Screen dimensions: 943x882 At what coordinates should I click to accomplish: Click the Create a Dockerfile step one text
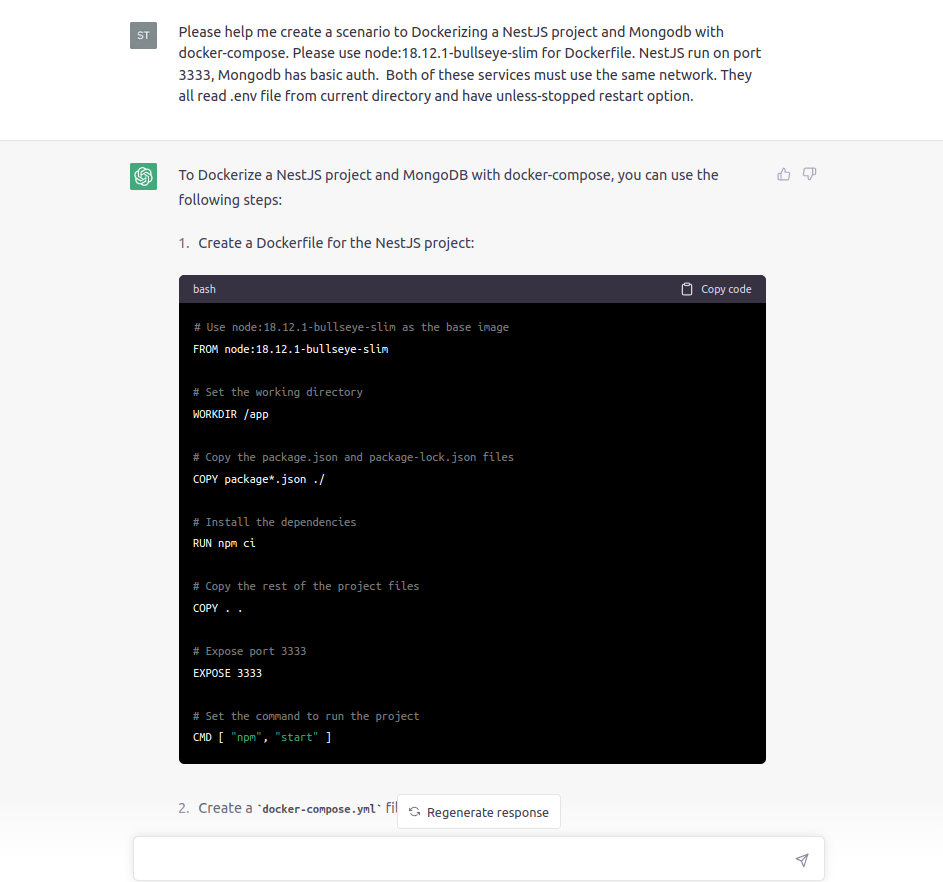336,243
